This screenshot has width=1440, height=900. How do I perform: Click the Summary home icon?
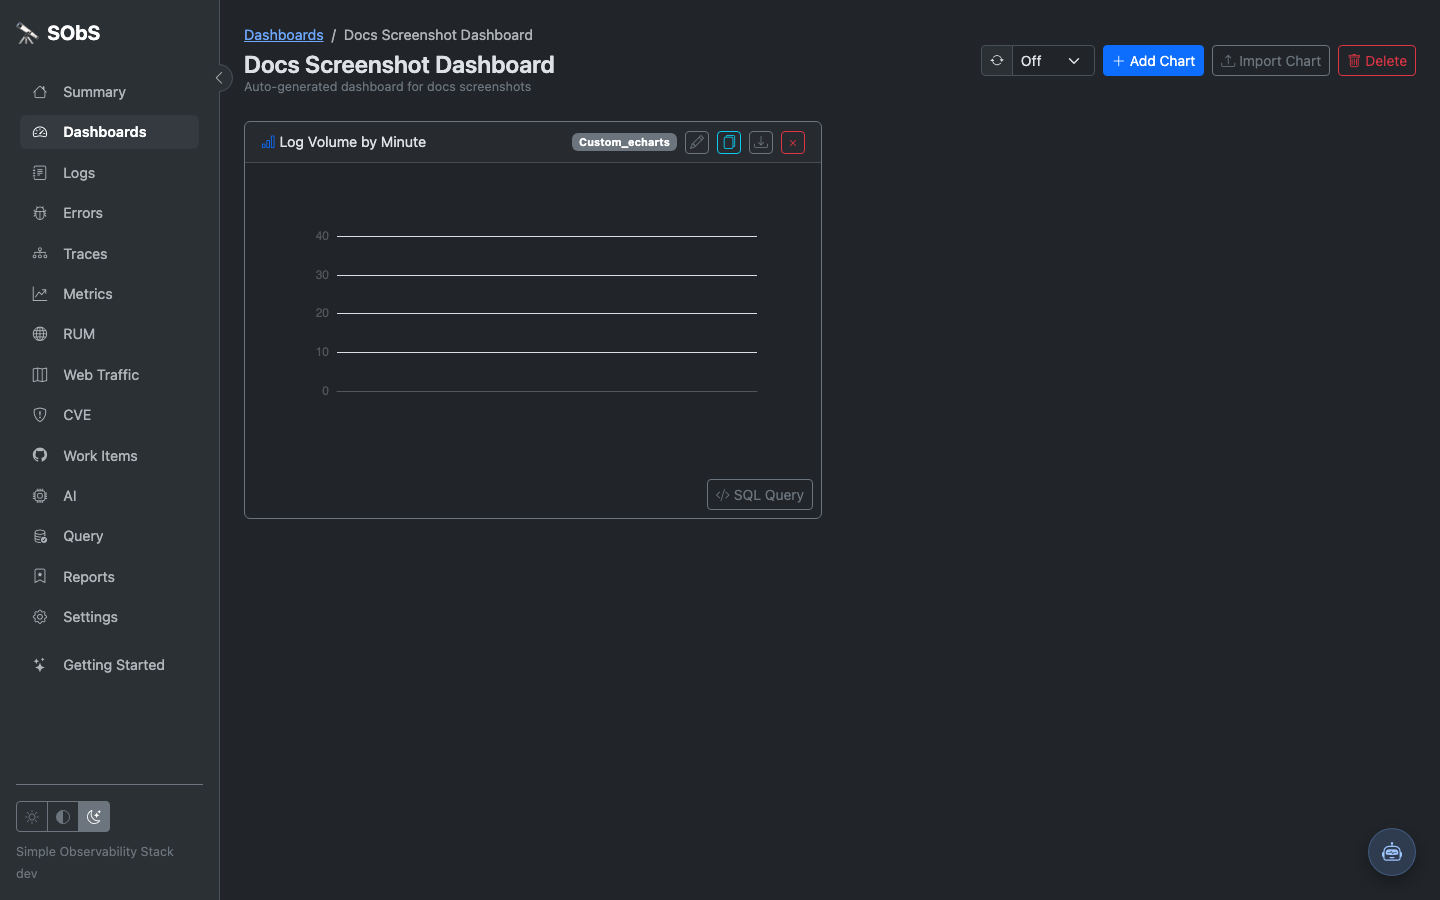coord(40,92)
